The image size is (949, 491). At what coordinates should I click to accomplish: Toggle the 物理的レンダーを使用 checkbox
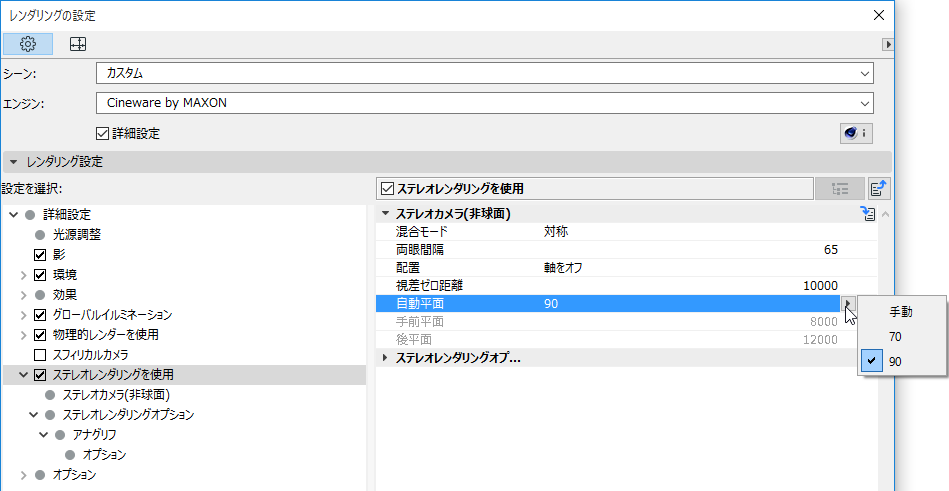coord(40,335)
